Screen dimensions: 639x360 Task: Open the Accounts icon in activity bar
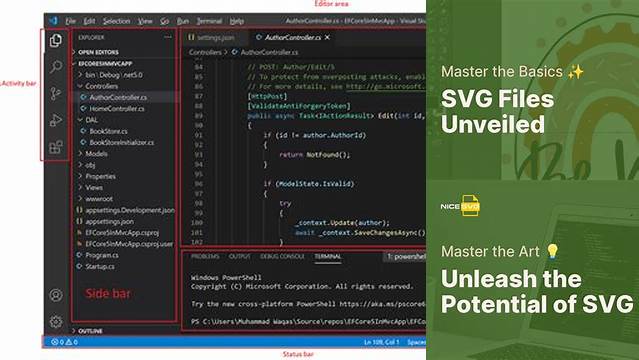pos(56,295)
